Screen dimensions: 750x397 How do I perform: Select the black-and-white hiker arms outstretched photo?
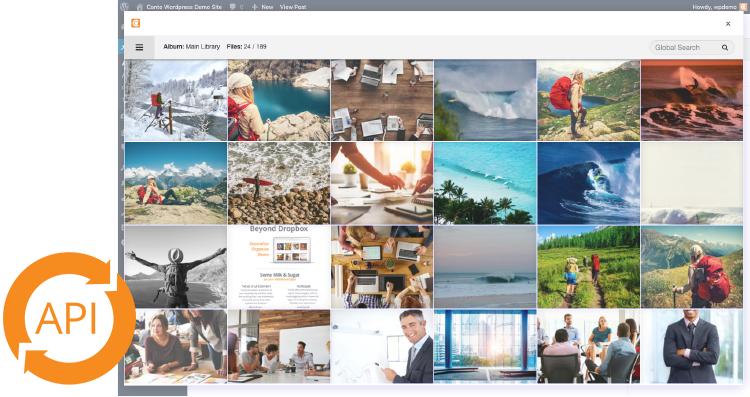(x=176, y=267)
